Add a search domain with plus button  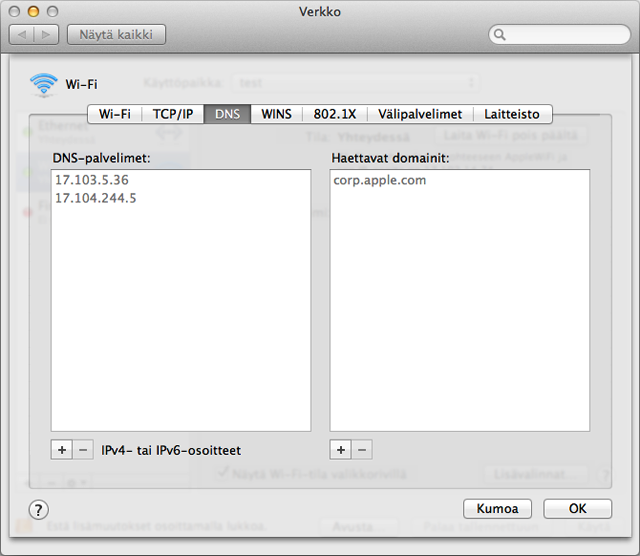point(340,450)
